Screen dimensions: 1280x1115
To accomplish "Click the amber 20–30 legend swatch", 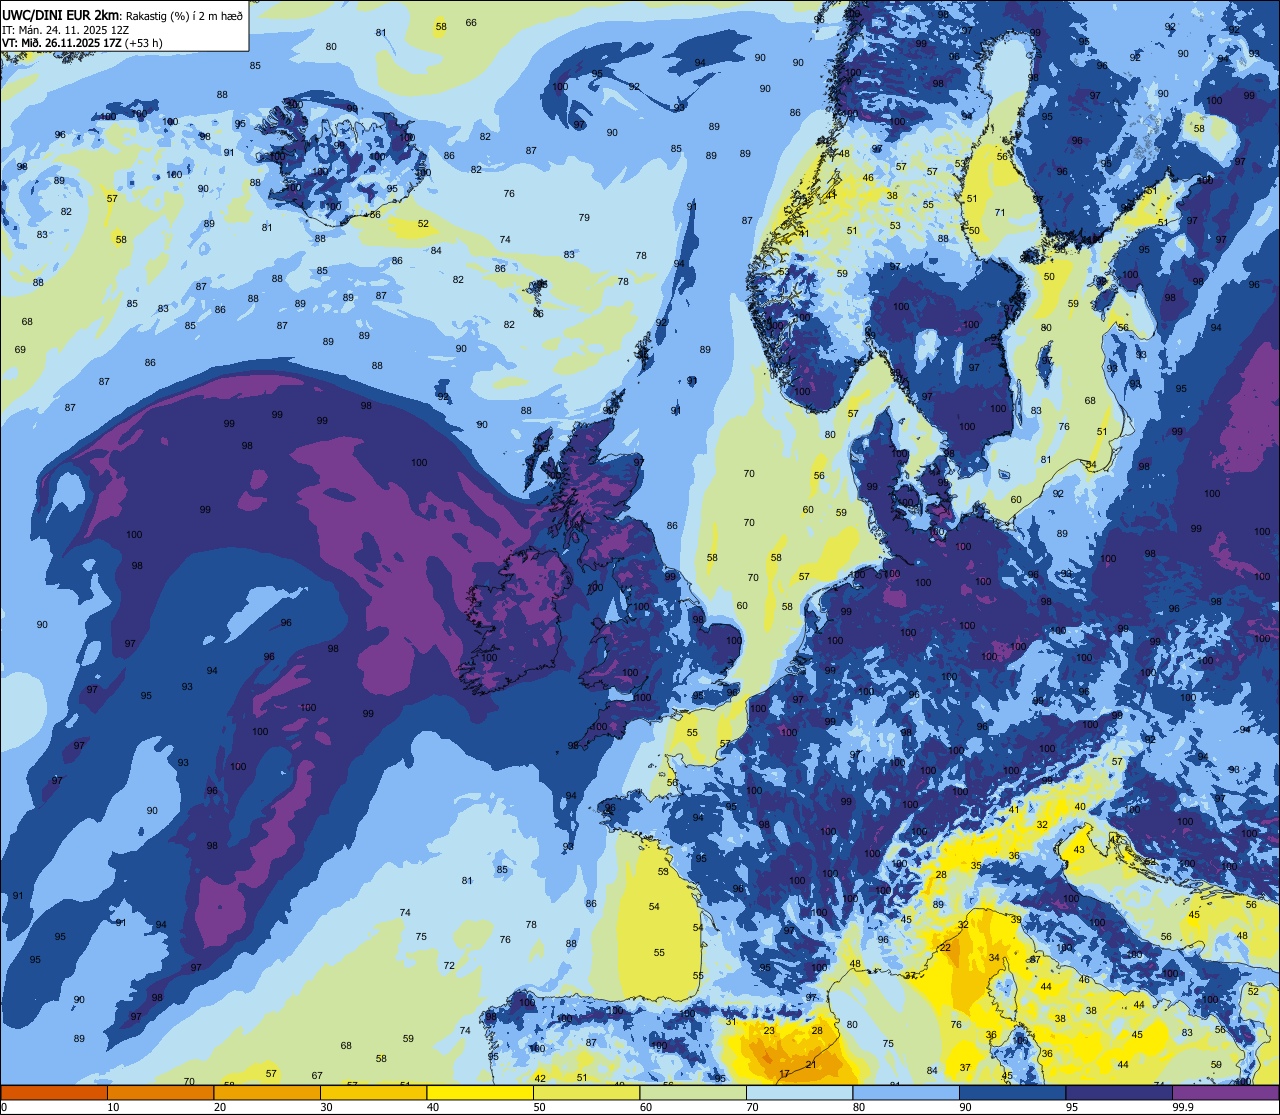I will (x=267, y=1093).
